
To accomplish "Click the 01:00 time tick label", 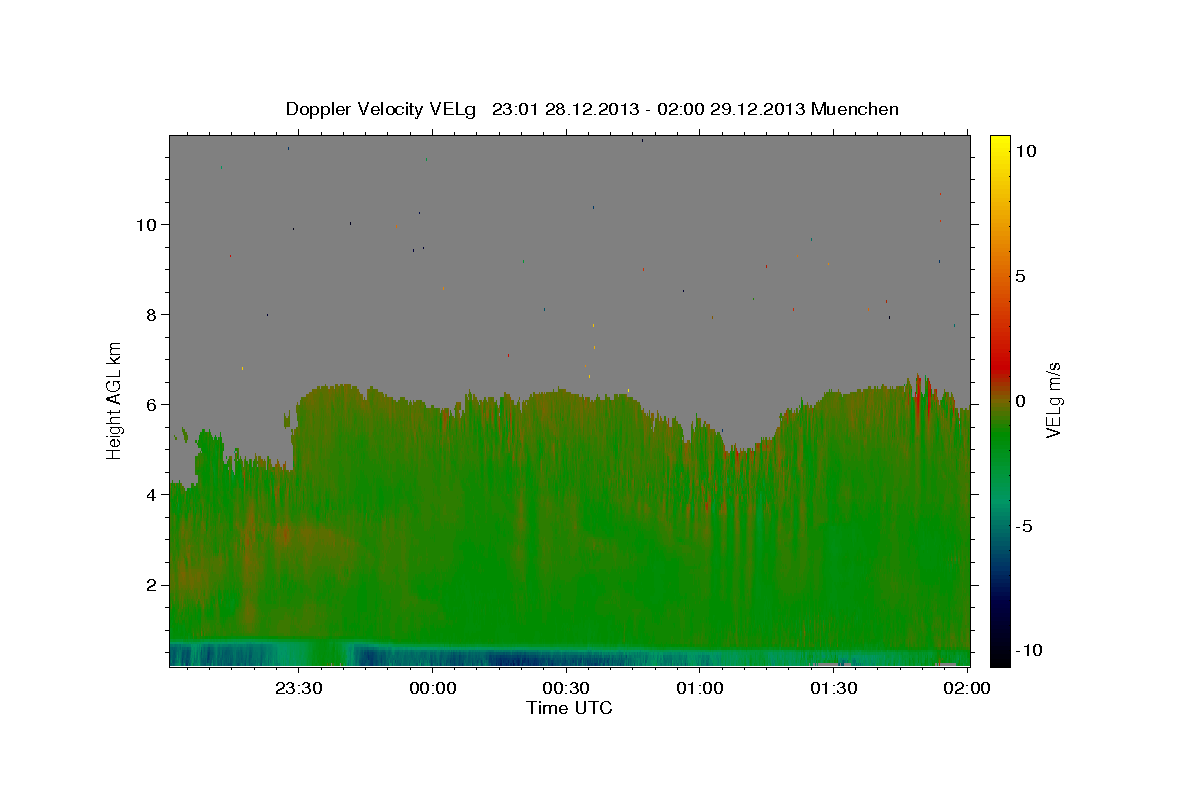I will [x=700, y=688].
